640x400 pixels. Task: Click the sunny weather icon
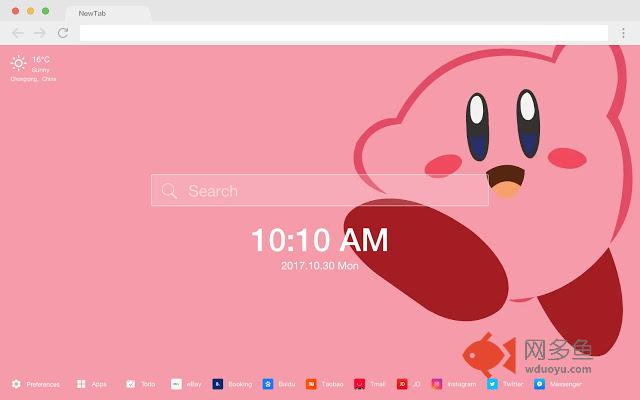click(18, 63)
